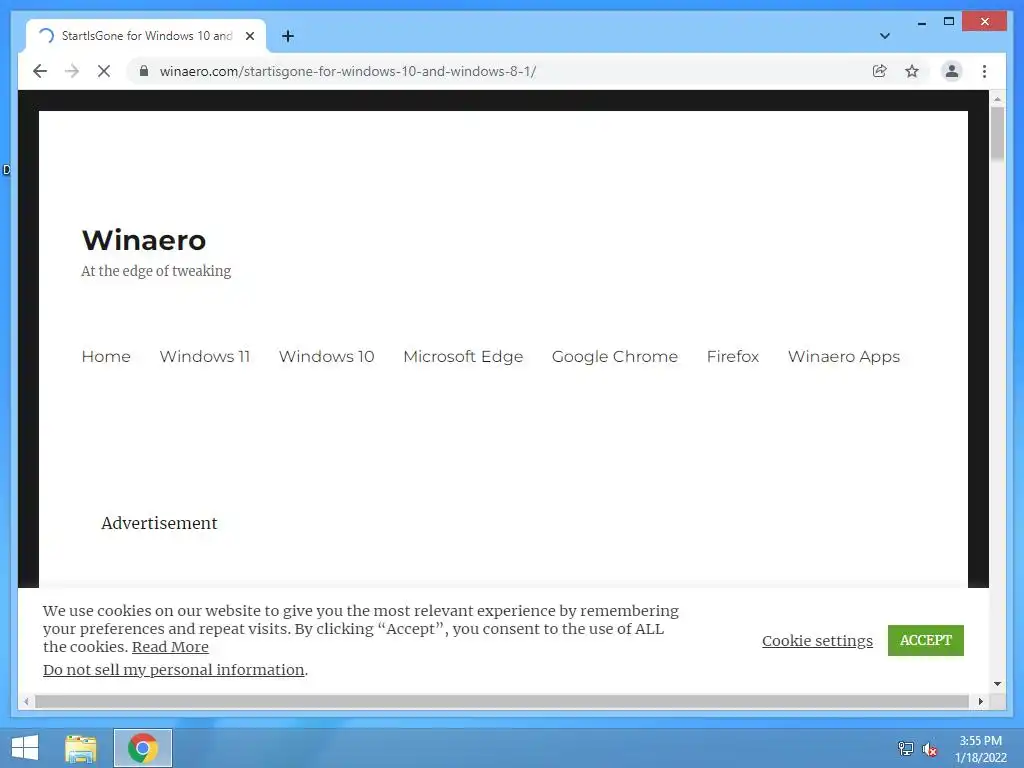Viewport: 1024px width, 768px height.
Task: Click the 'At the edge of tweaking' tagline
Action: 156,271
